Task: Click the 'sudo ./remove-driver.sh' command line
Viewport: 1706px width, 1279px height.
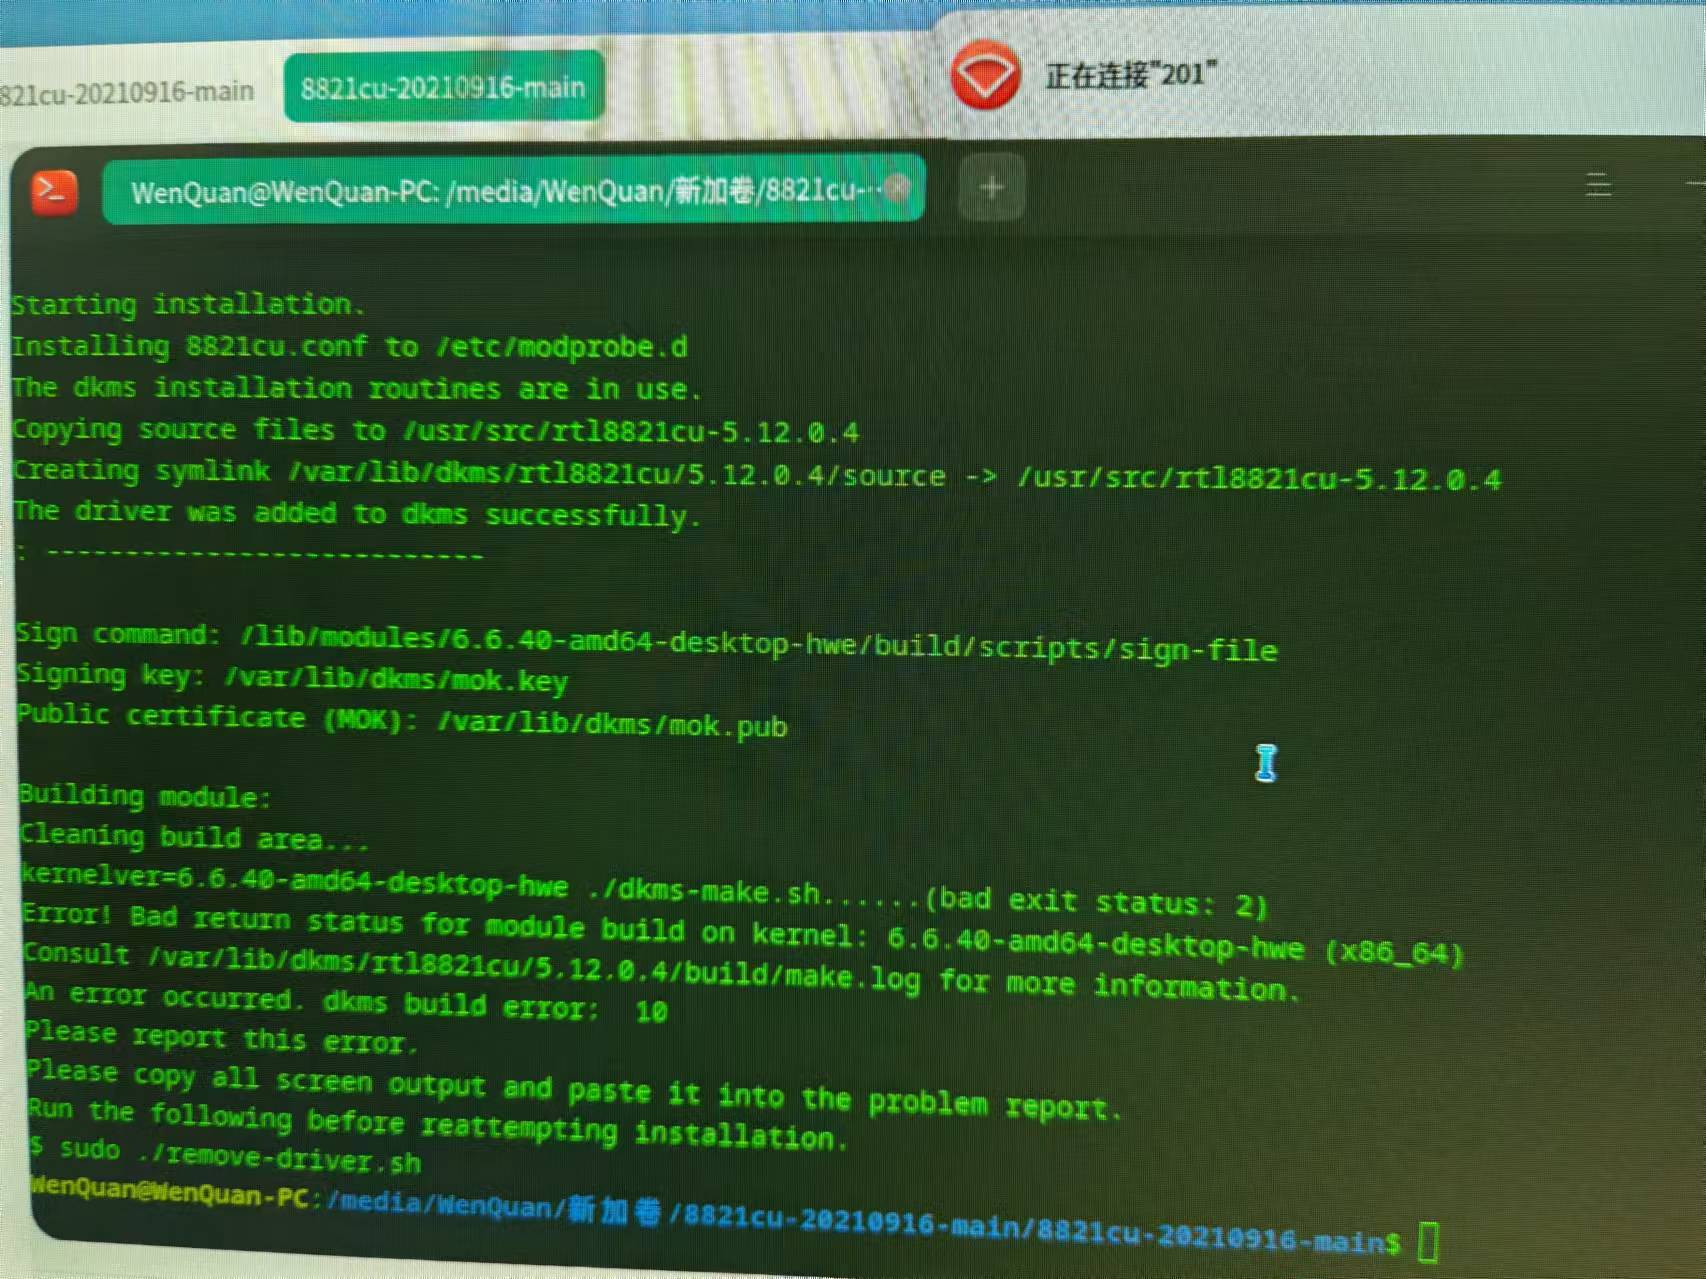Action: pos(225,1155)
